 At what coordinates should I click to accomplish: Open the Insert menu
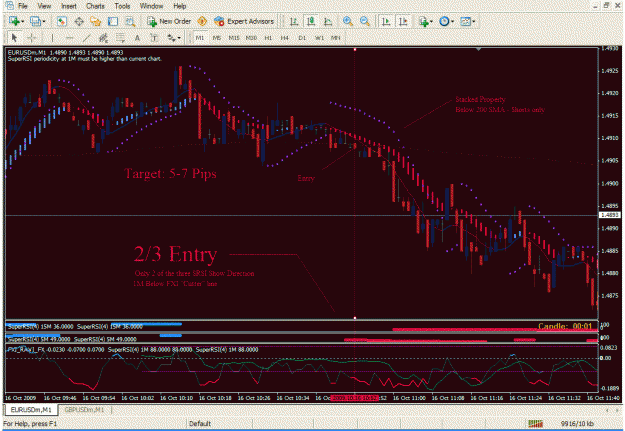click(69, 6)
